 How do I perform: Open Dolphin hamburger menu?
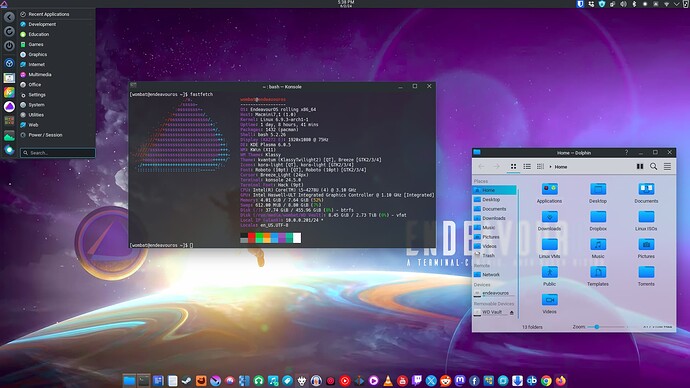click(667, 167)
